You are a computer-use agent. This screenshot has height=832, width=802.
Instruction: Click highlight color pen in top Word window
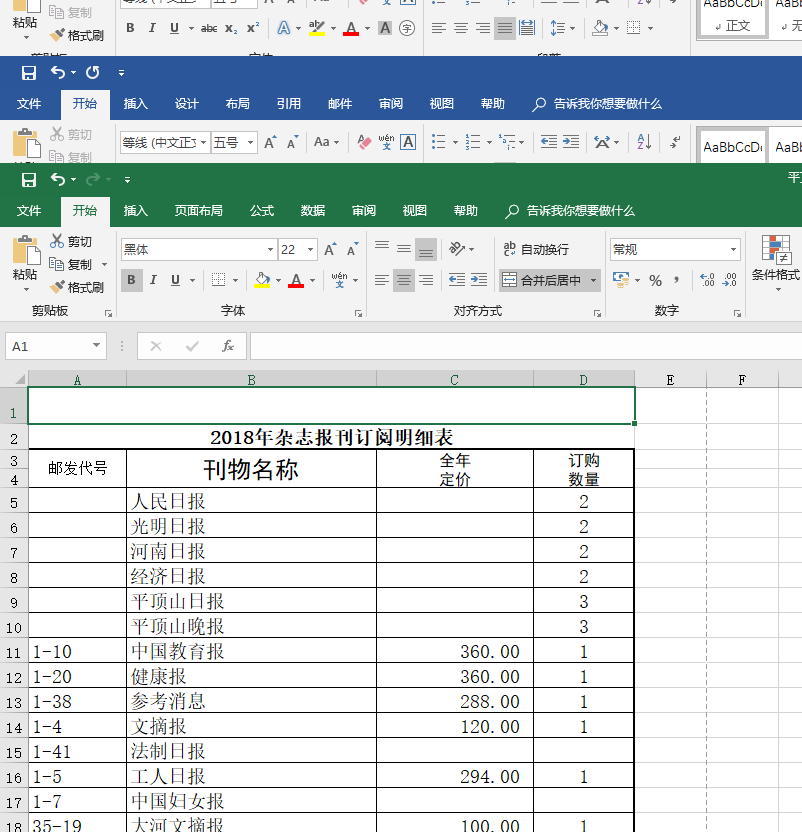316,28
